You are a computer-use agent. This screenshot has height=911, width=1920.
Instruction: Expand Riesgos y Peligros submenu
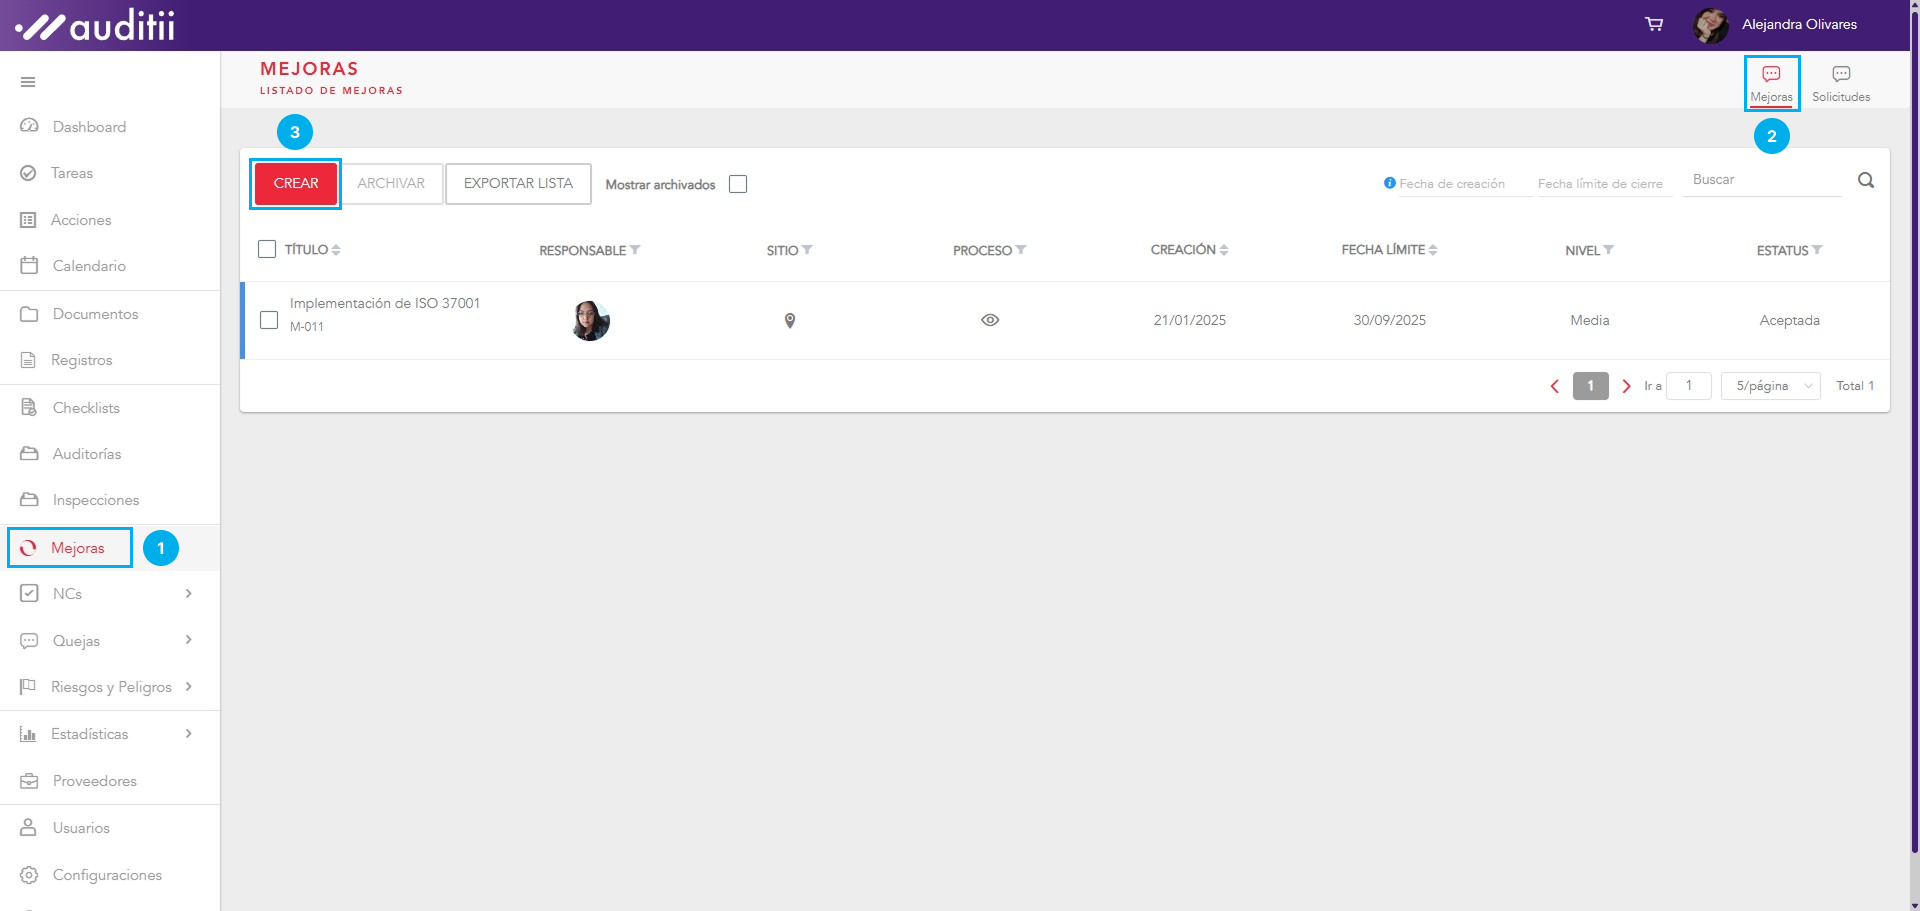[x=188, y=687]
